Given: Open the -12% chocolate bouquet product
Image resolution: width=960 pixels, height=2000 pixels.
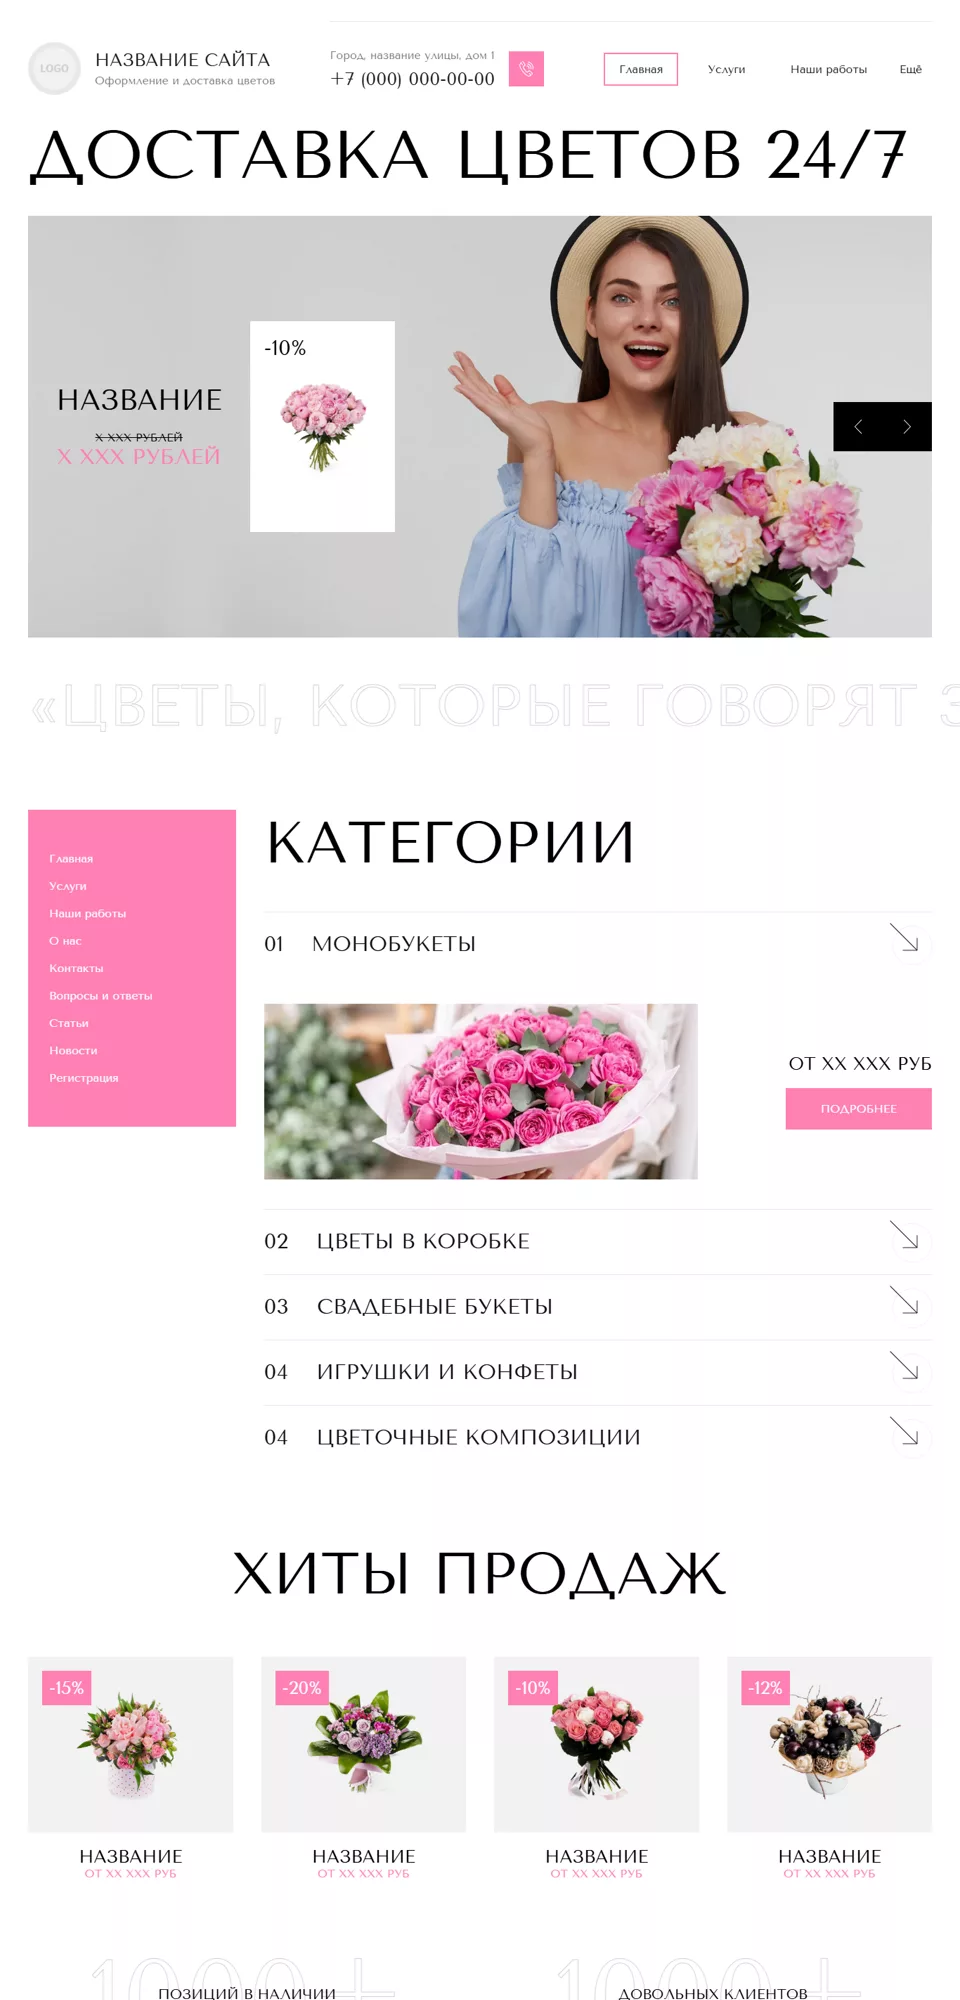Looking at the screenshot, I should (x=829, y=1745).
